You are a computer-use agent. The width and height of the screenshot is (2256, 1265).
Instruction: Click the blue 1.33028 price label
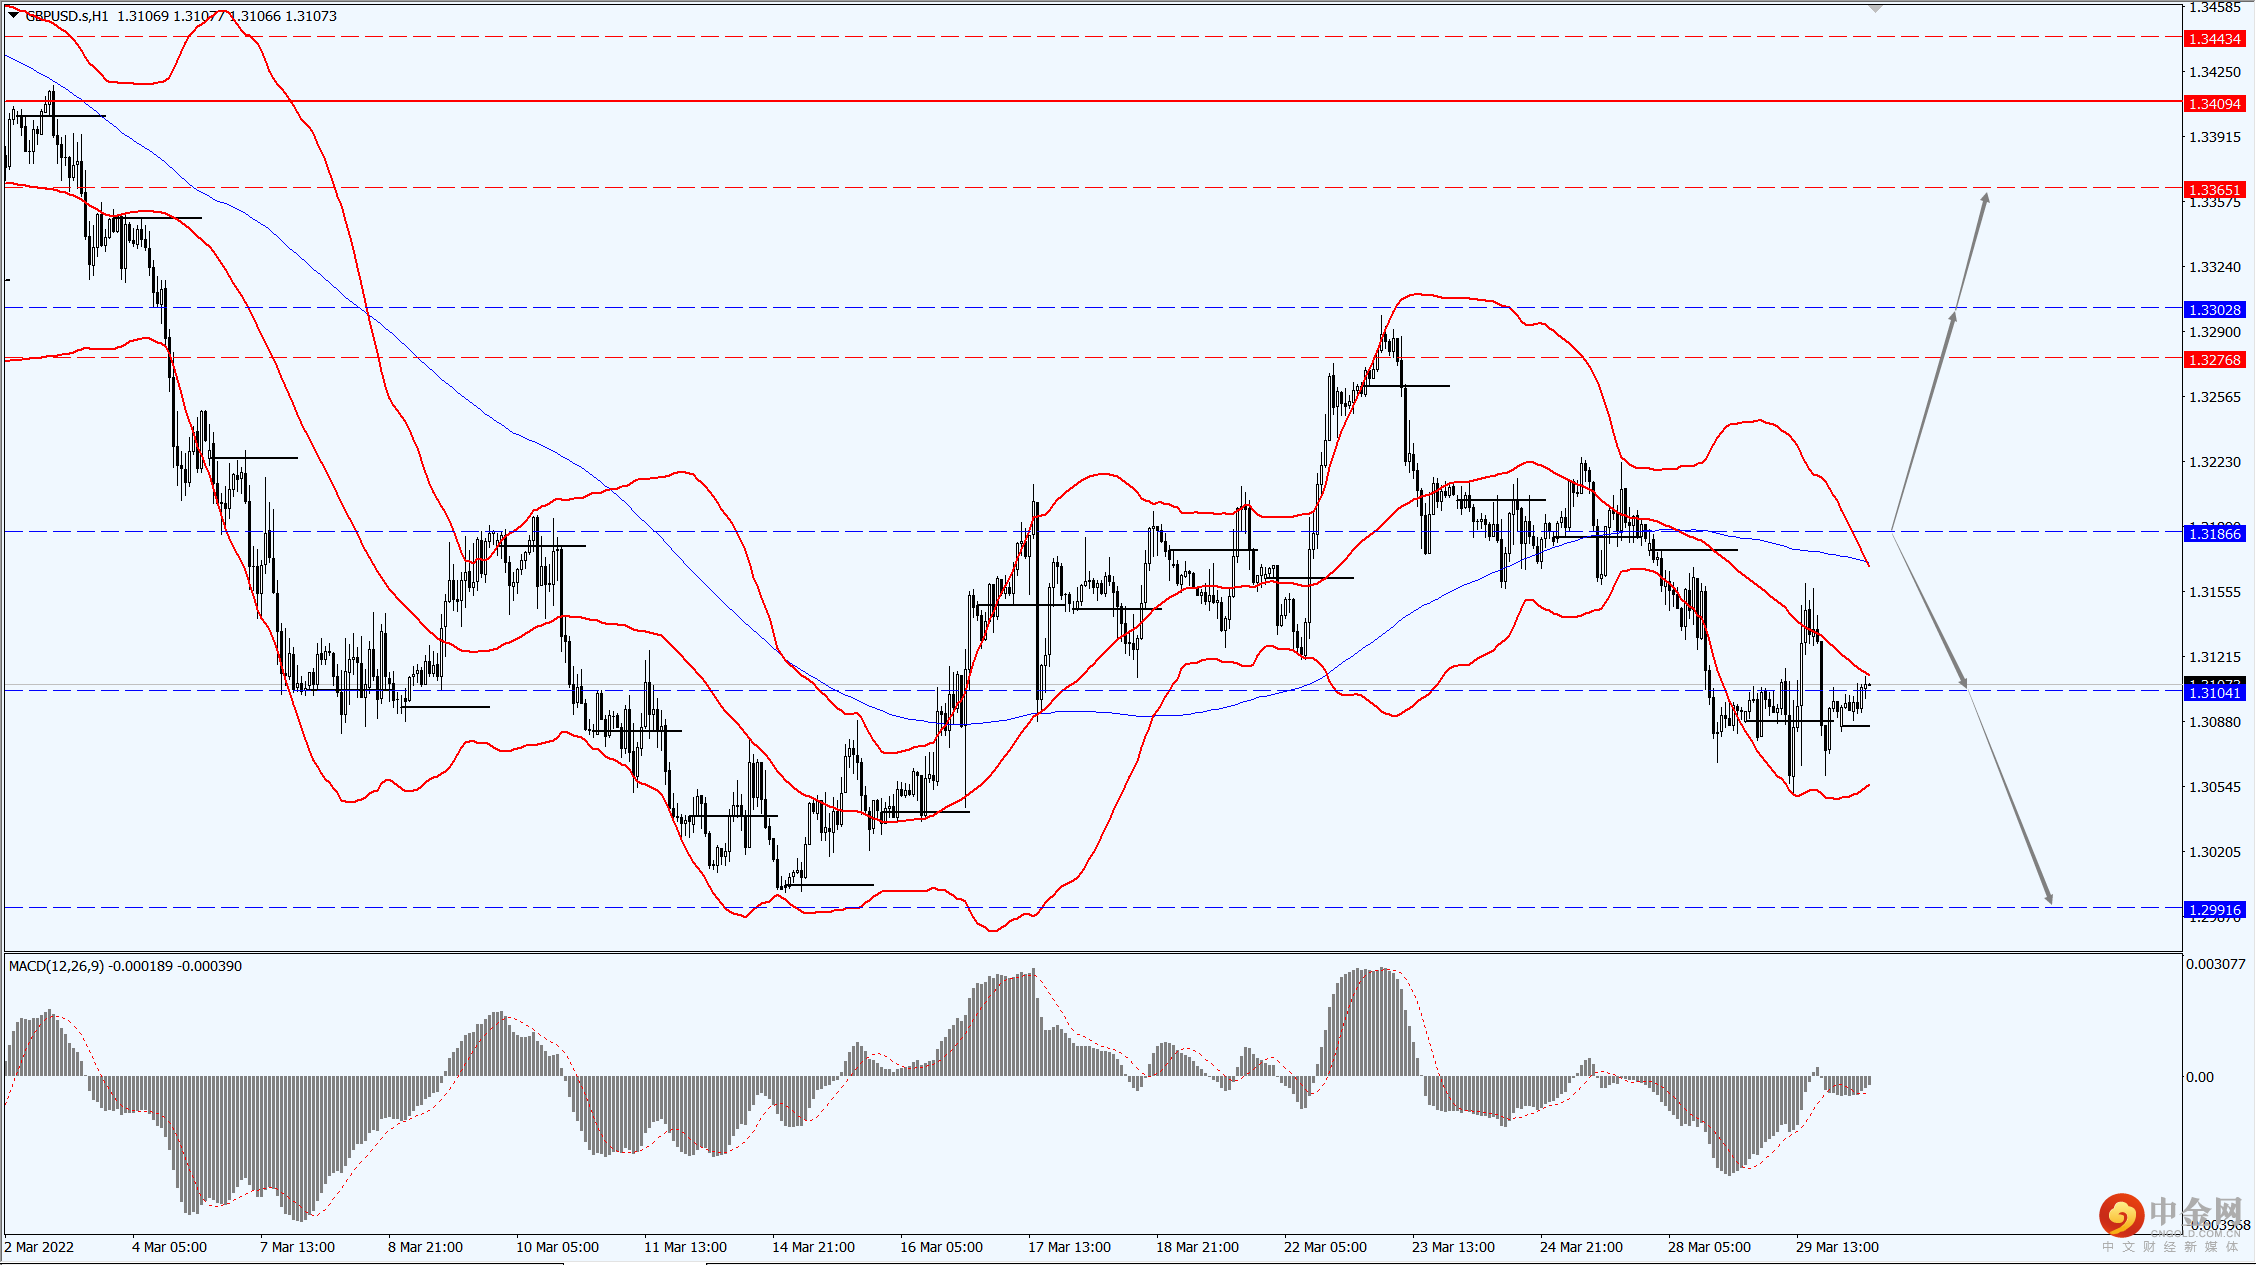[2215, 310]
